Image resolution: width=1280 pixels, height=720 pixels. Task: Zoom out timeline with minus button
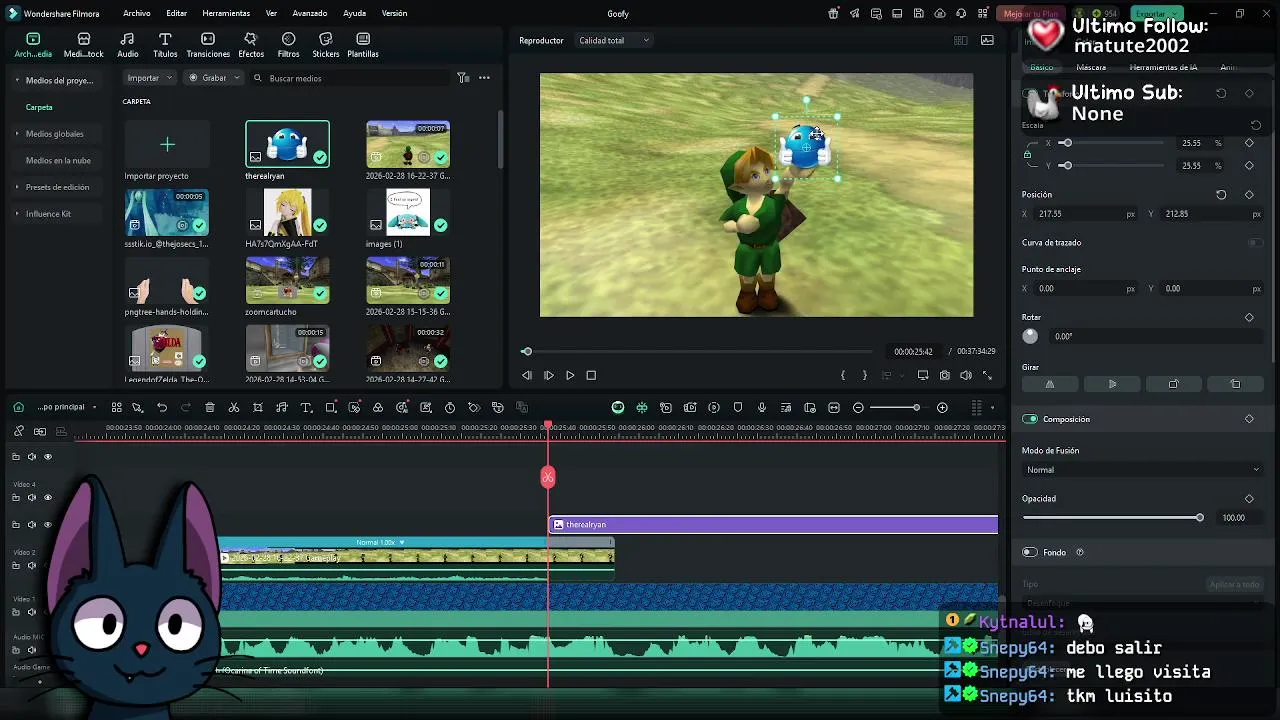point(858,408)
